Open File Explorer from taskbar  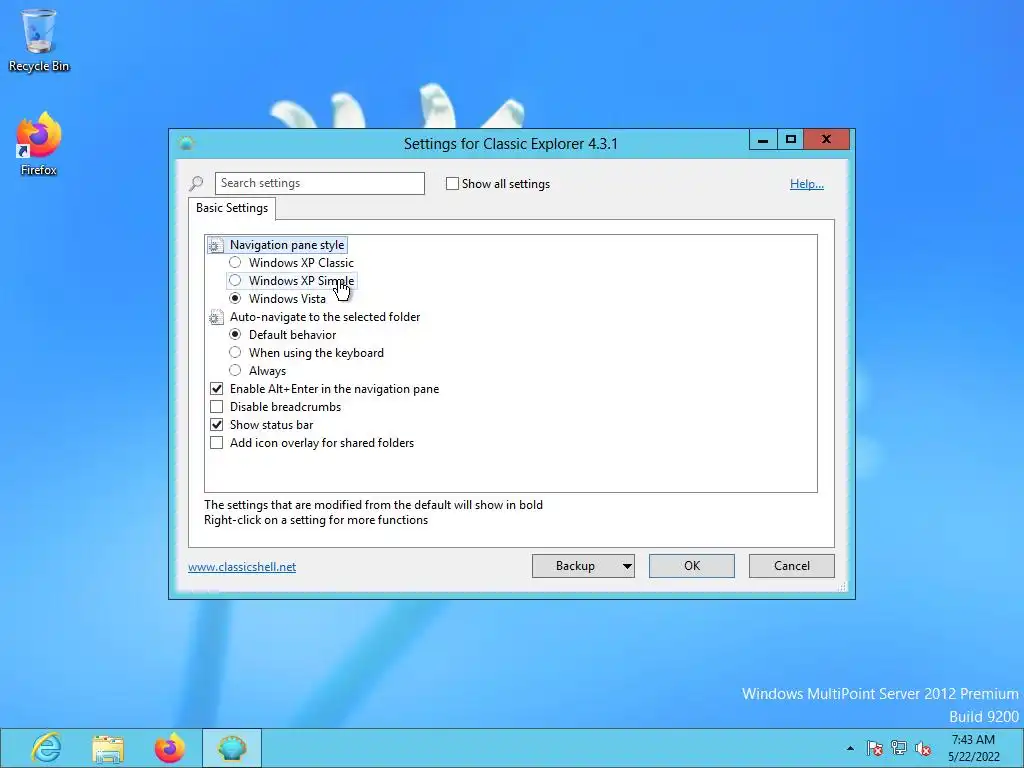click(108, 748)
